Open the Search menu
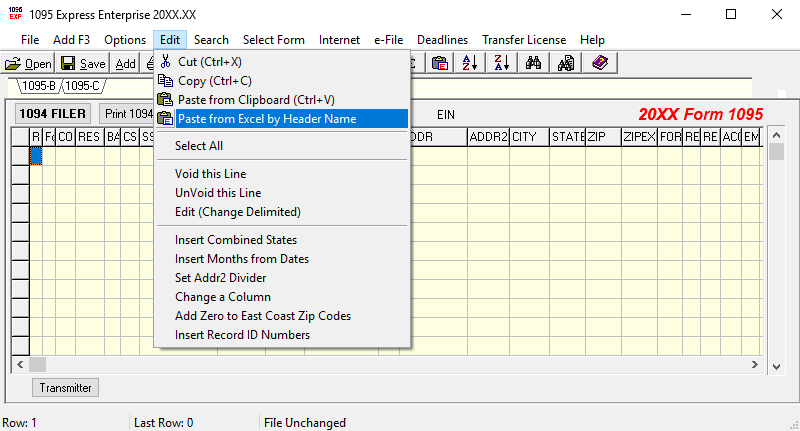The image size is (800, 431). click(x=211, y=40)
